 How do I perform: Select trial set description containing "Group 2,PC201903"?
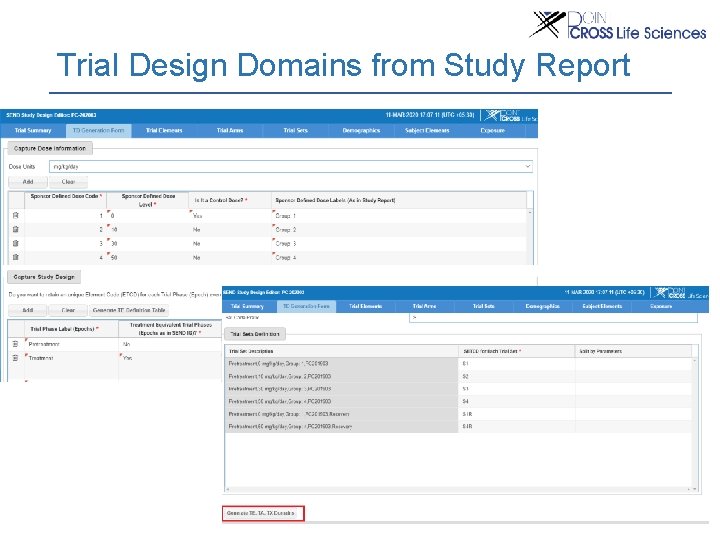tap(341, 377)
